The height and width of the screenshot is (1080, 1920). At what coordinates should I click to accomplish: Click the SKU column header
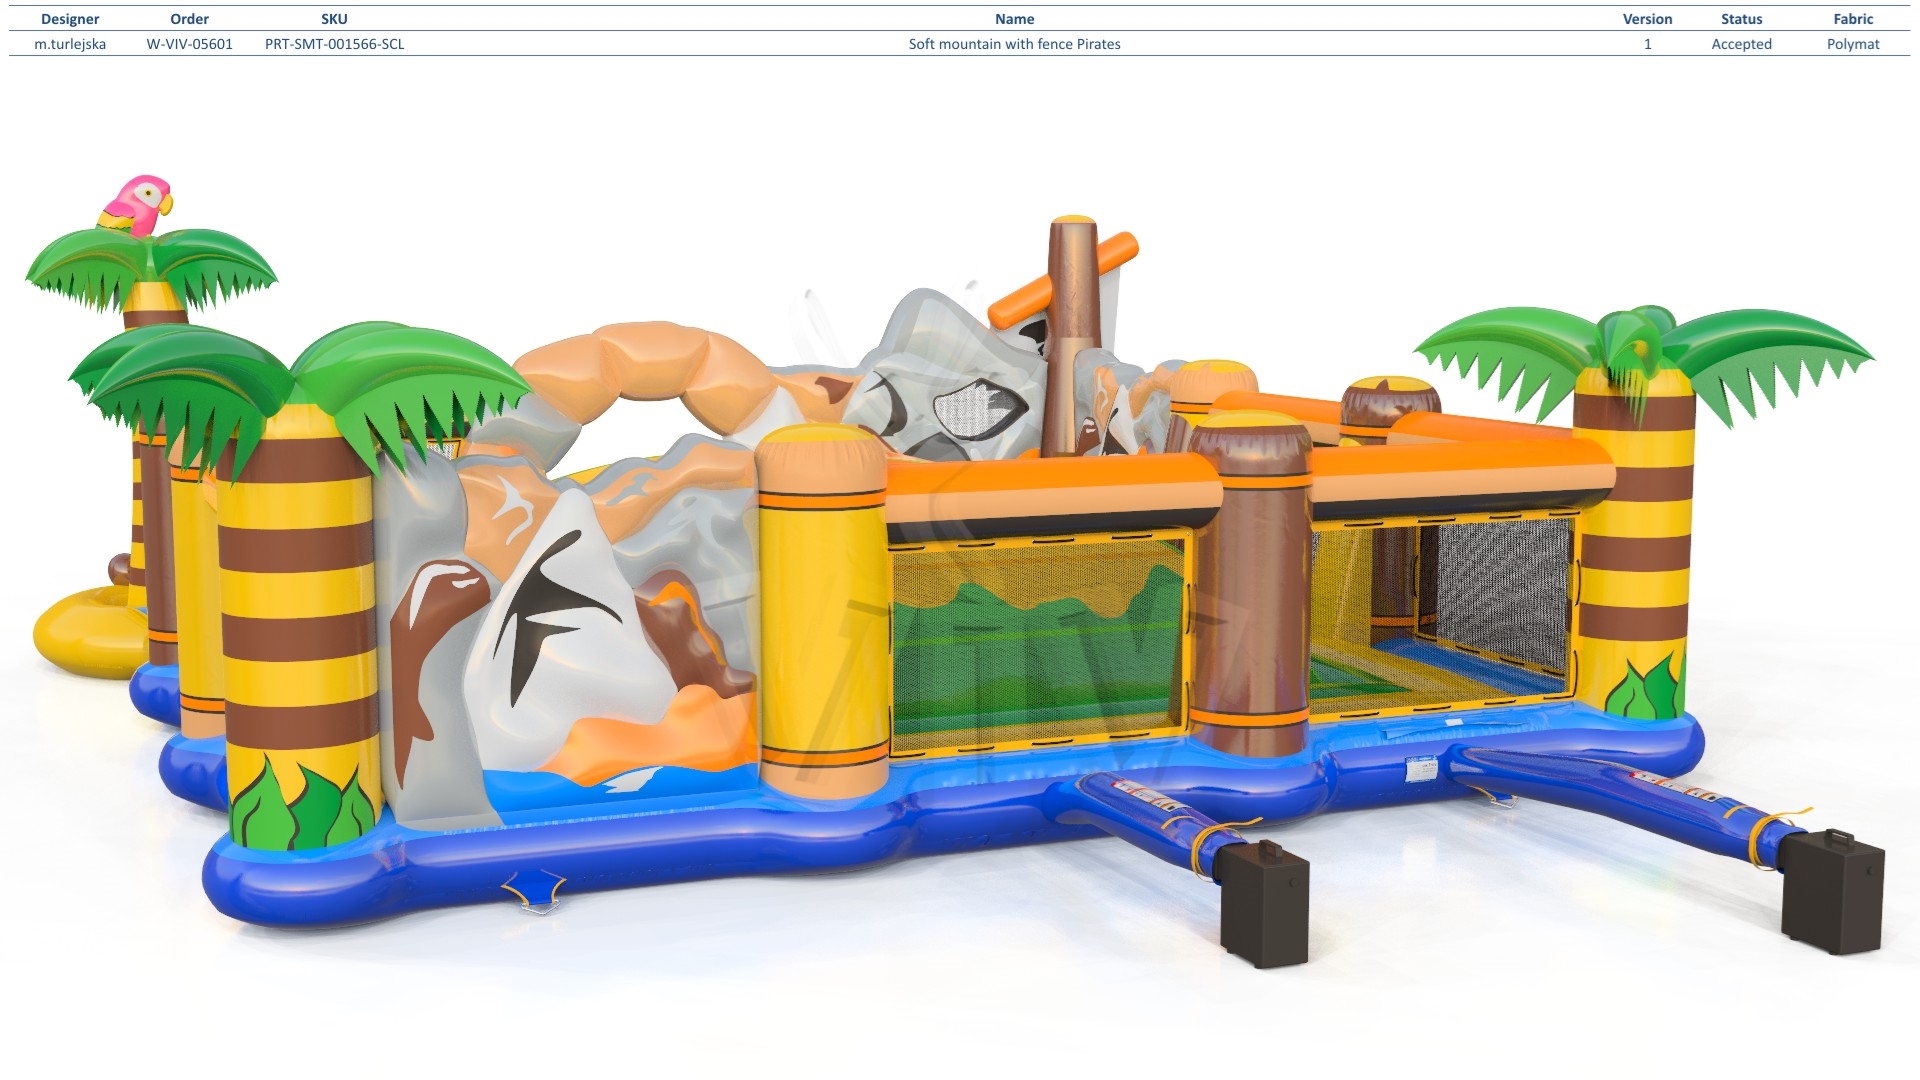[334, 19]
